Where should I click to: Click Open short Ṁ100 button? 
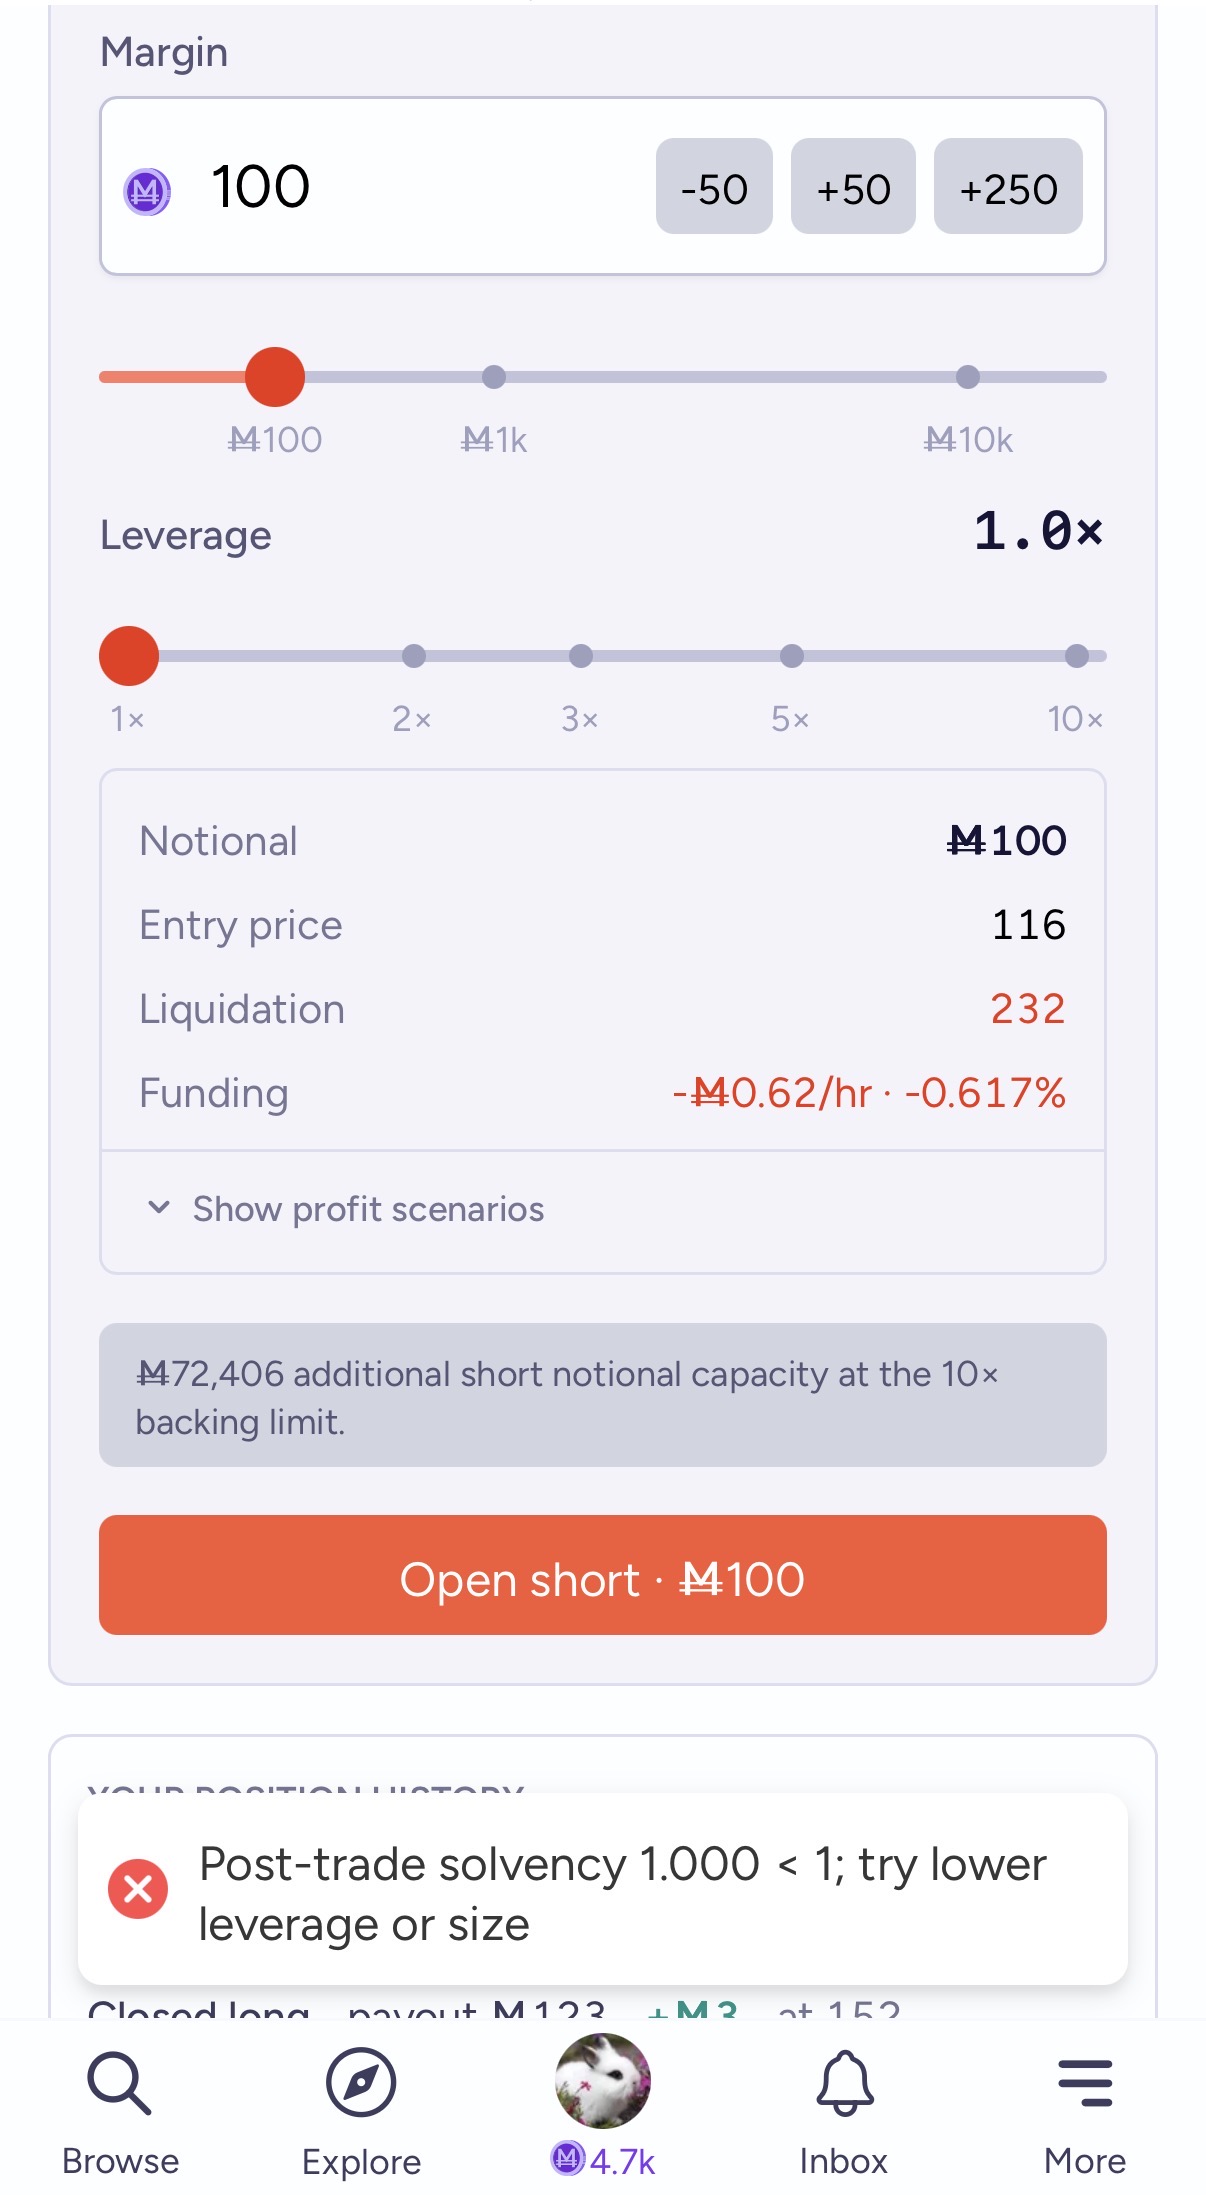pos(603,1575)
